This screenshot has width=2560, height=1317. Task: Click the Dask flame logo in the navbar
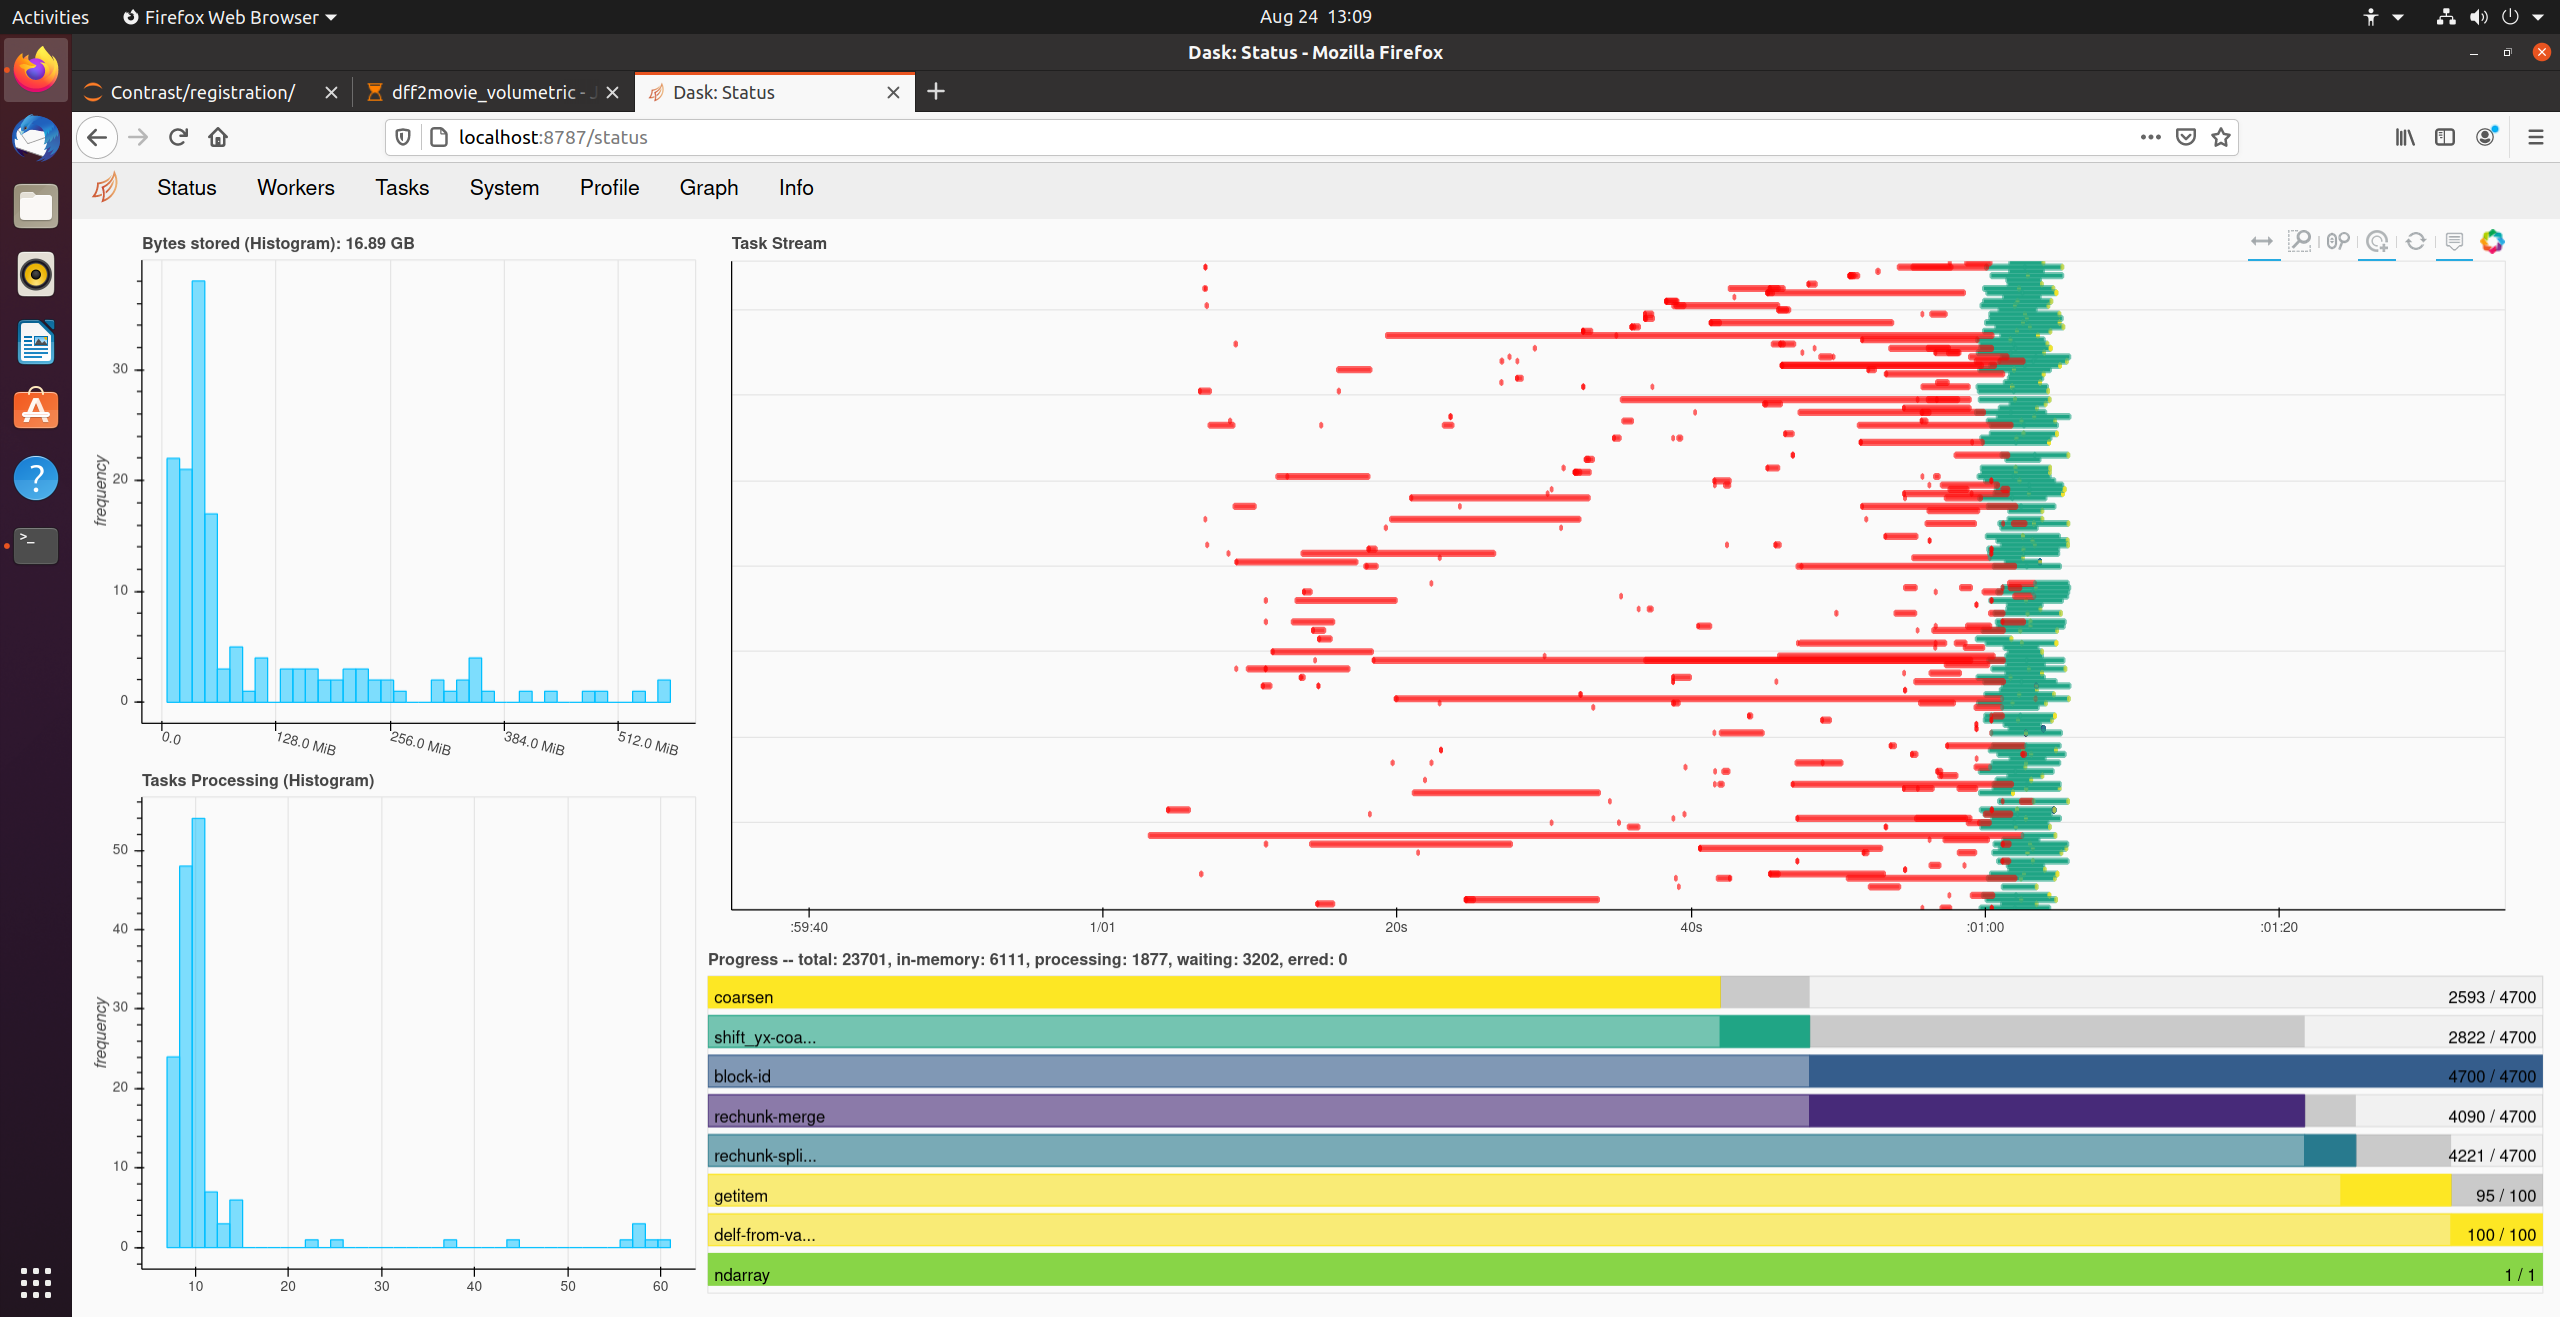104,187
